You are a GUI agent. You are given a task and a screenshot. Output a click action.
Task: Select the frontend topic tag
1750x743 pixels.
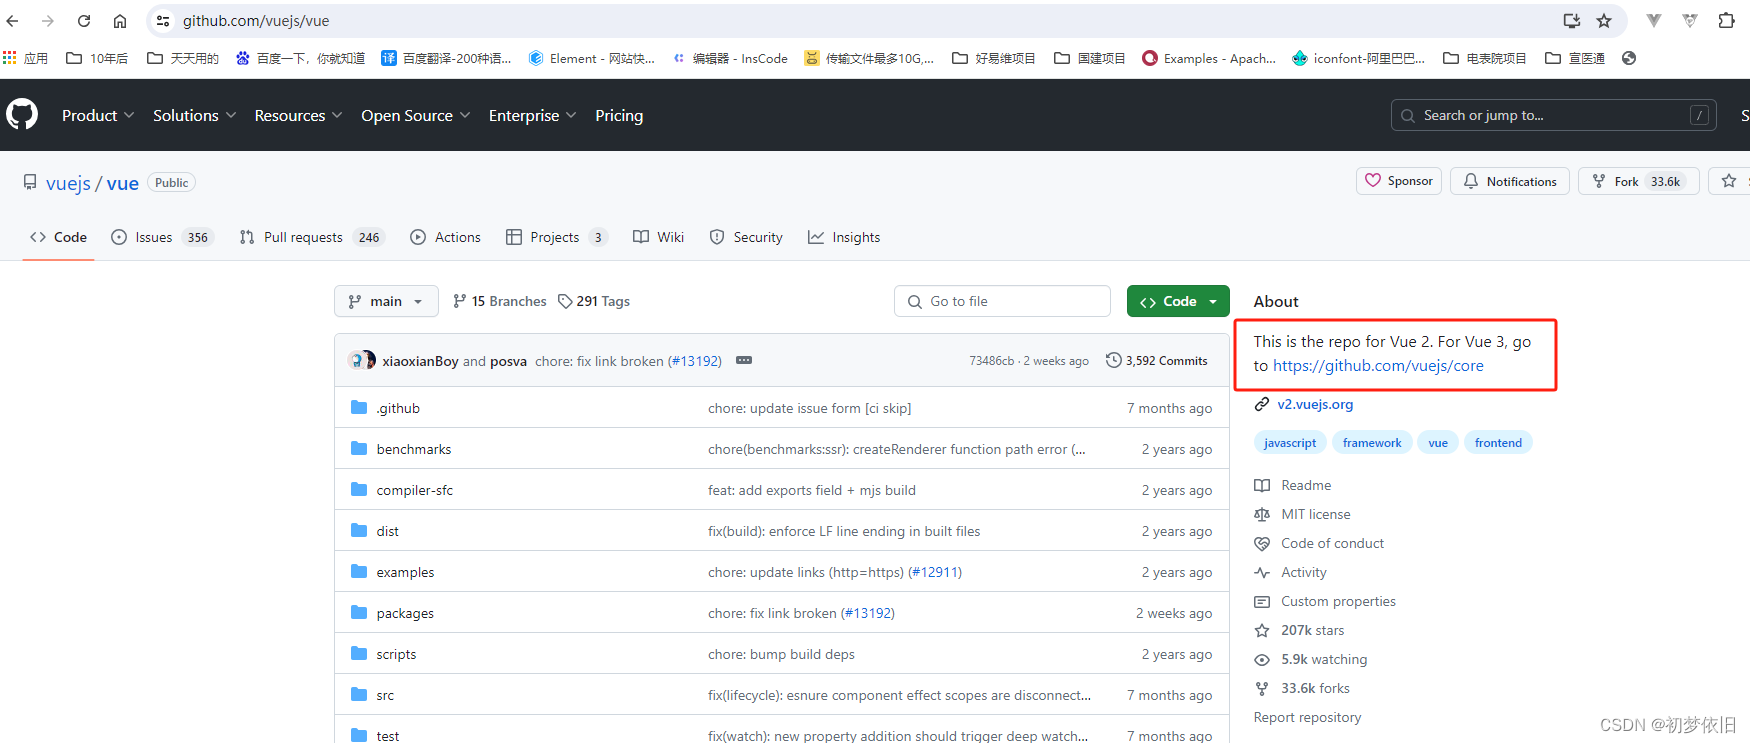pyautogui.click(x=1498, y=443)
